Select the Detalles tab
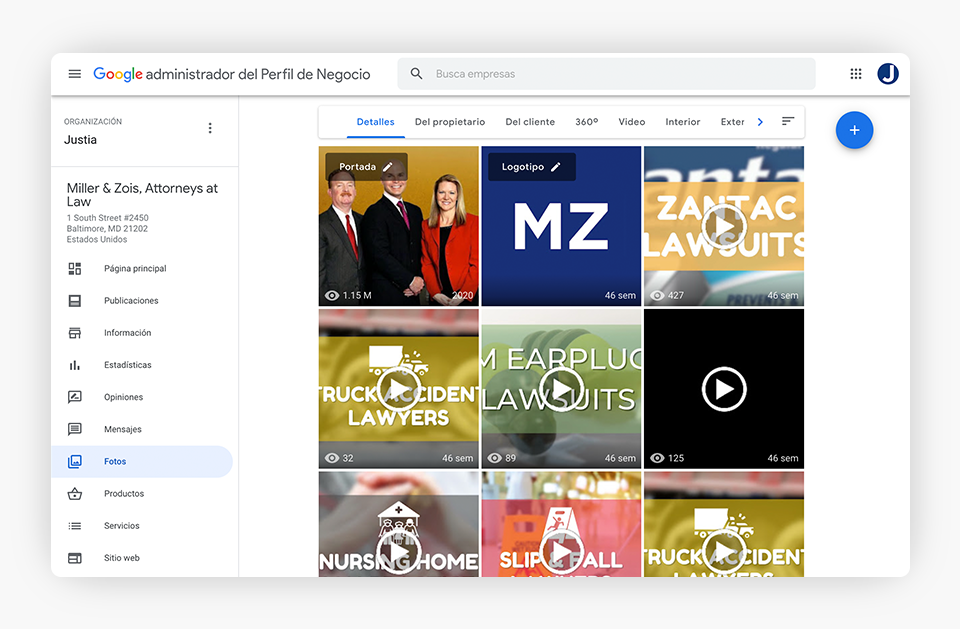 (x=375, y=122)
